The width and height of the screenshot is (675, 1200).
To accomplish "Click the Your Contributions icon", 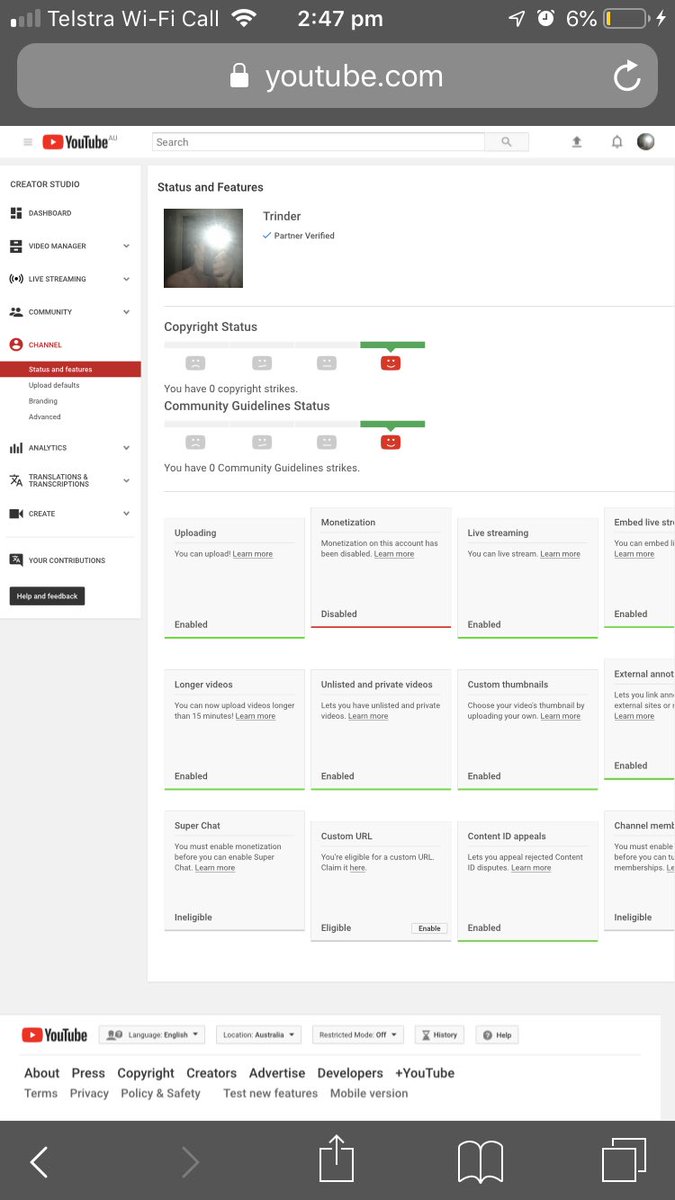I will tap(16, 560).
